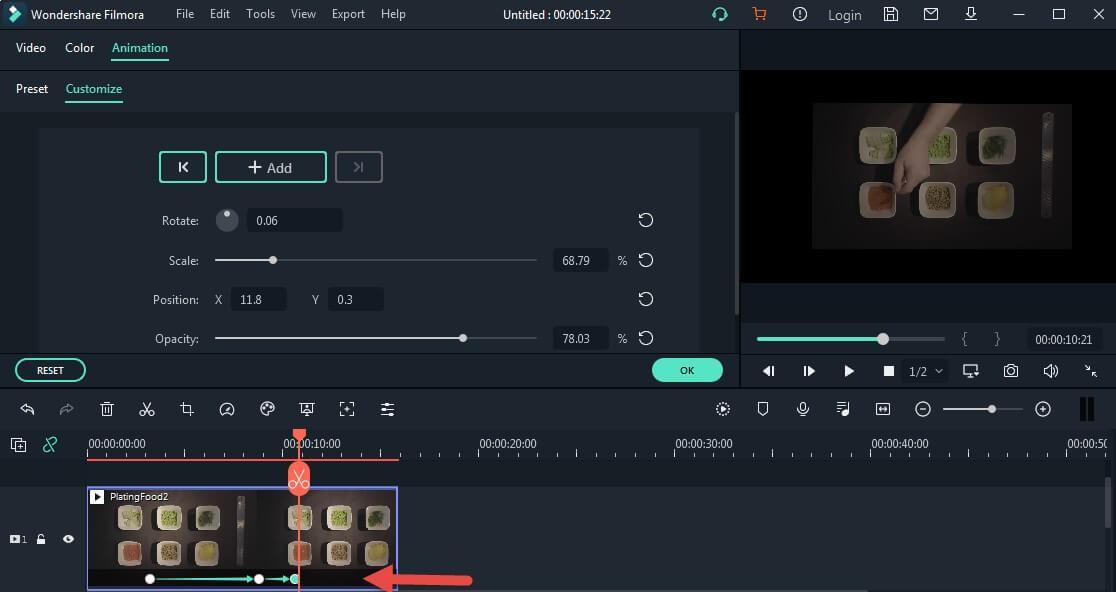Take a snapshot with the camera icon
Image resolution: width=1116 pixels, height=592 pixels.
(x=1011, y=371)
